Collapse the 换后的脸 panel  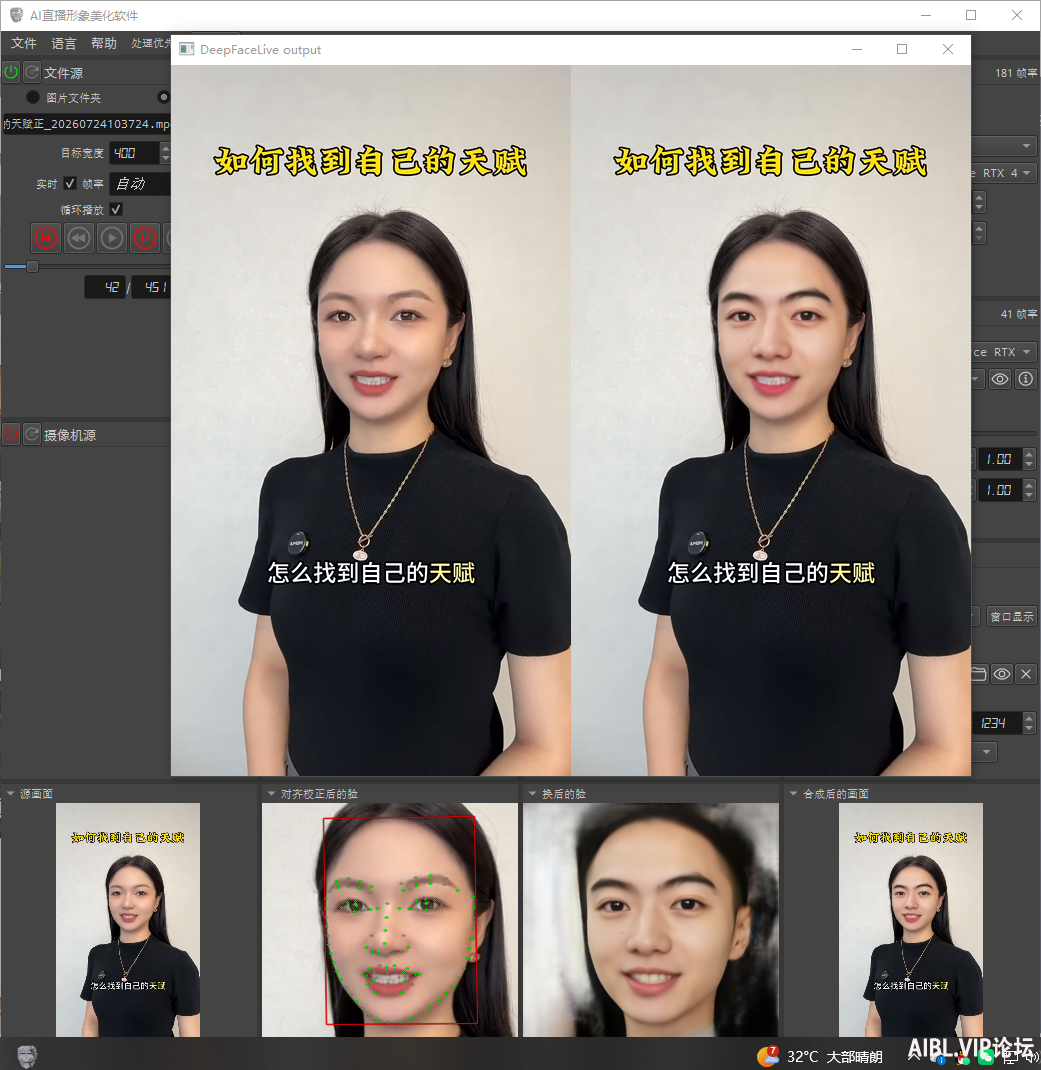[533, 794]
